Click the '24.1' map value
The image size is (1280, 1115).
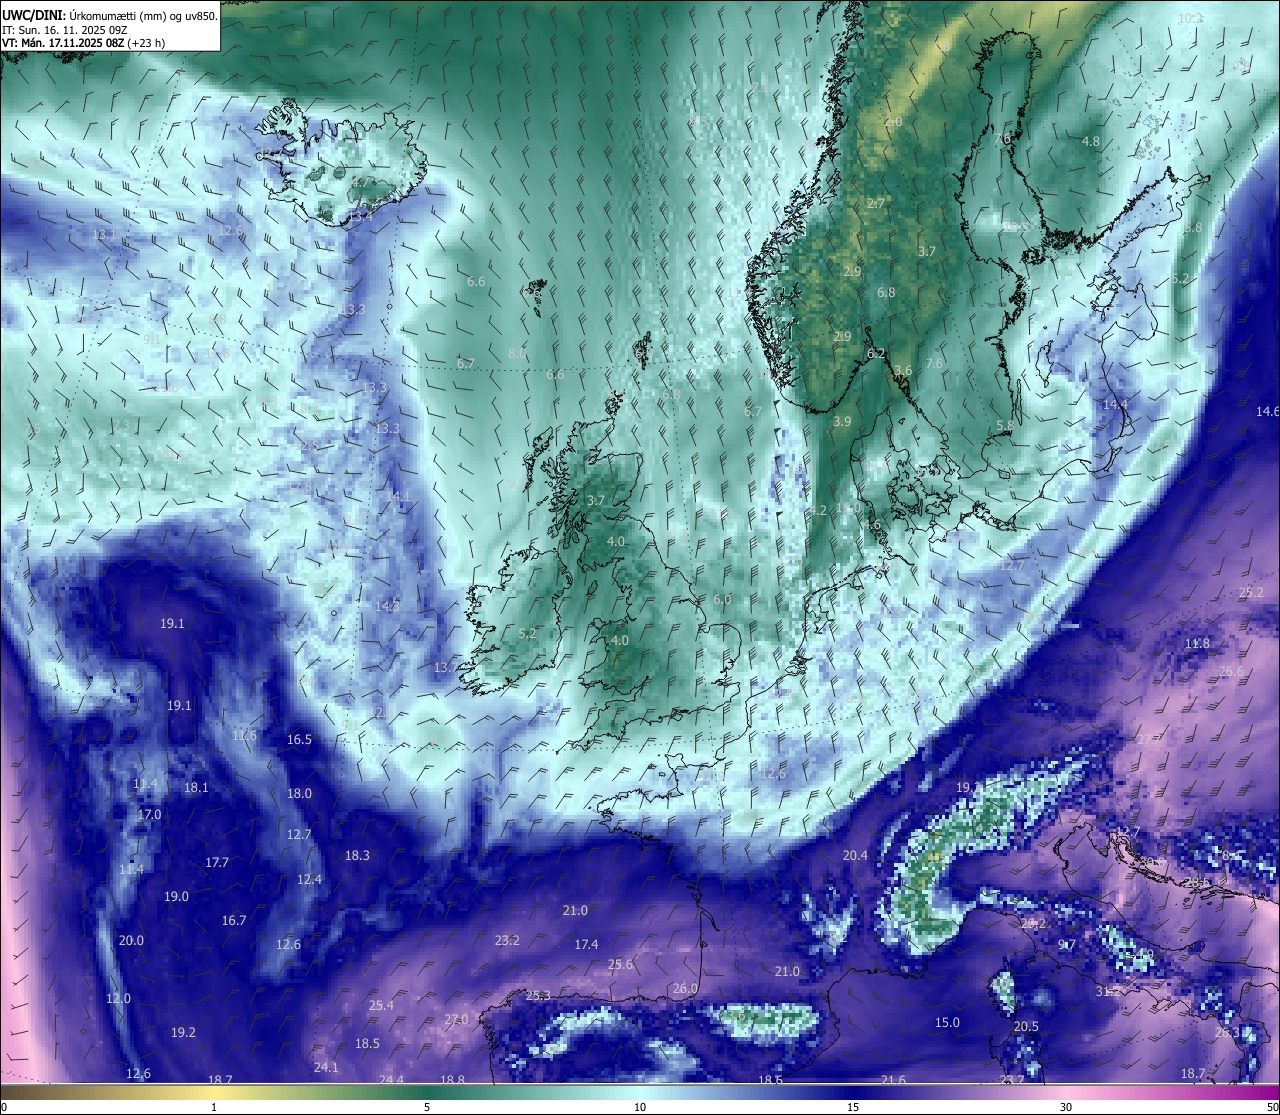pos(326,1067)
